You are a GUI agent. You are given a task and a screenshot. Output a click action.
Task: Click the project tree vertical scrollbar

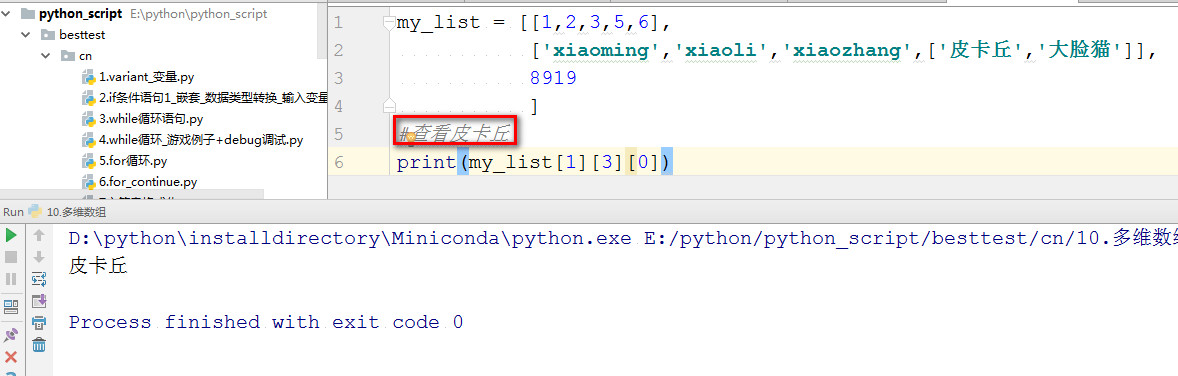[322, 30]
